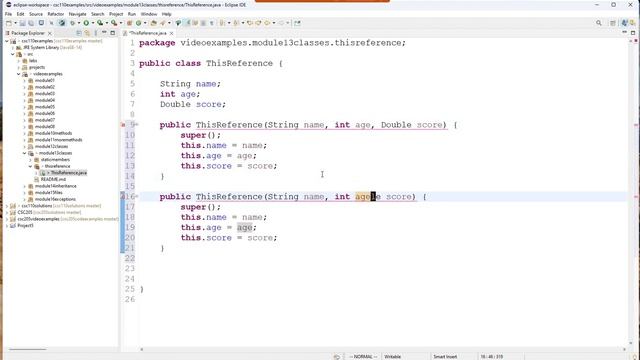Click the Open Type toolbar icon
This screenshot has width=640, height=360.
pyautogui.click(x=153, y=23)
